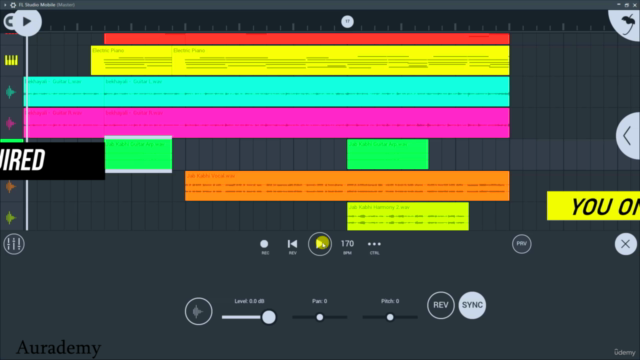Select the Jab Kabhi Harmony 2 clip
Viewport: 640px width, 360px height.
click(408, 216)
